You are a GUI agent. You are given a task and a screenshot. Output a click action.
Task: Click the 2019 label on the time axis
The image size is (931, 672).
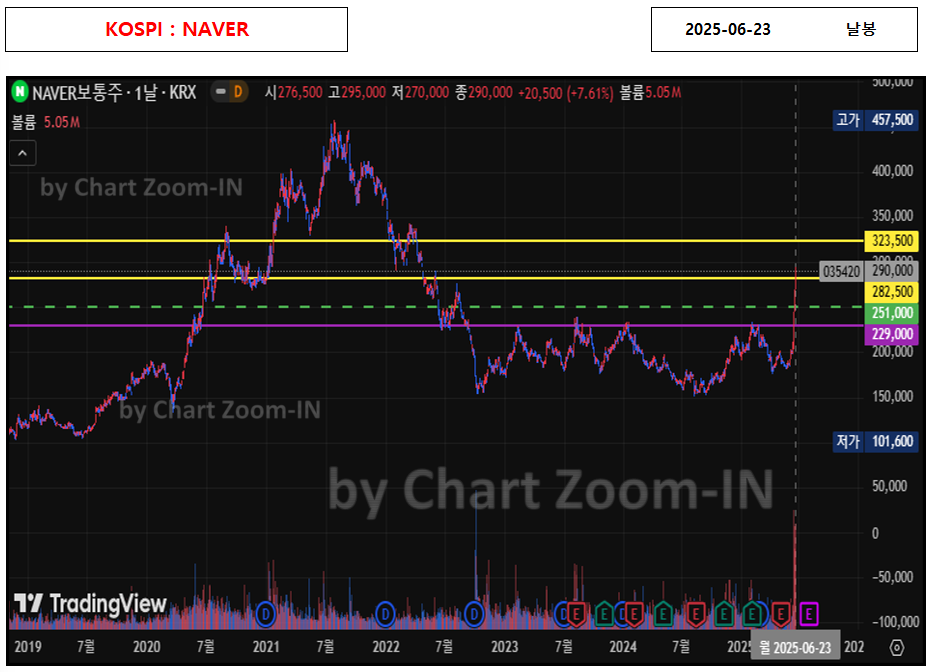click(28, 646)
